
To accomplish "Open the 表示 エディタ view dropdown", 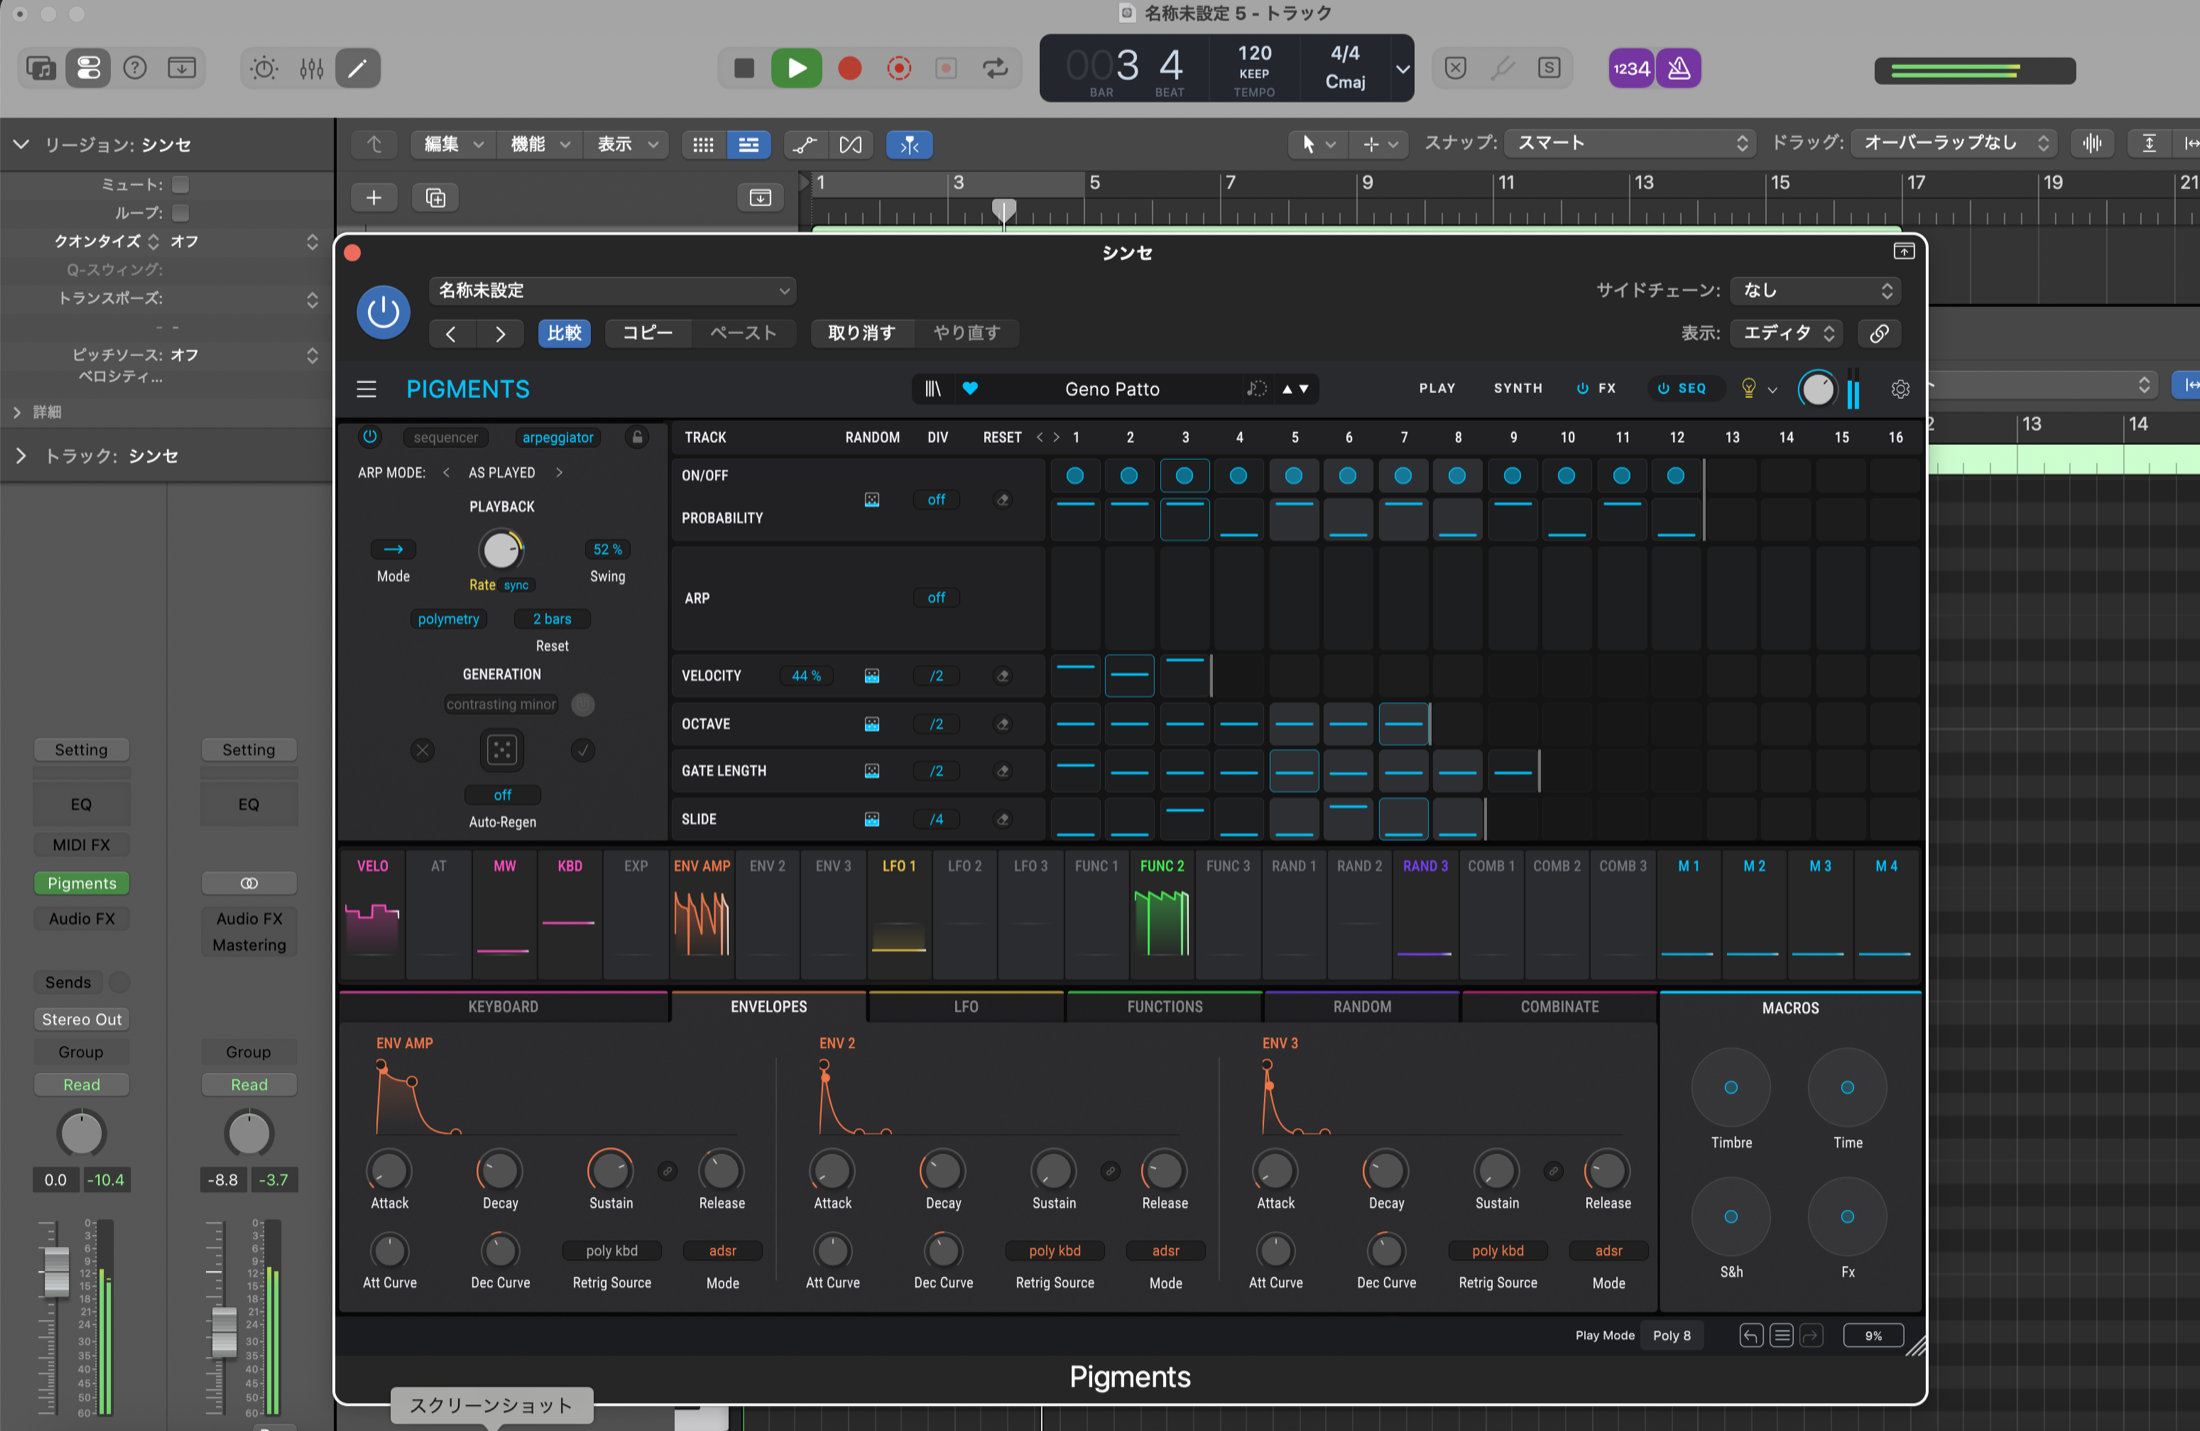I will pos(1787,333).
